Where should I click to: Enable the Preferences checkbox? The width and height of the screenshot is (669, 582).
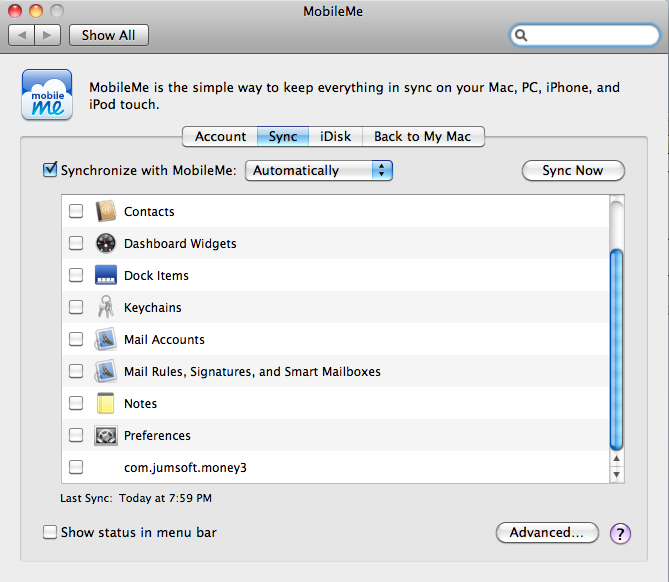76,435
